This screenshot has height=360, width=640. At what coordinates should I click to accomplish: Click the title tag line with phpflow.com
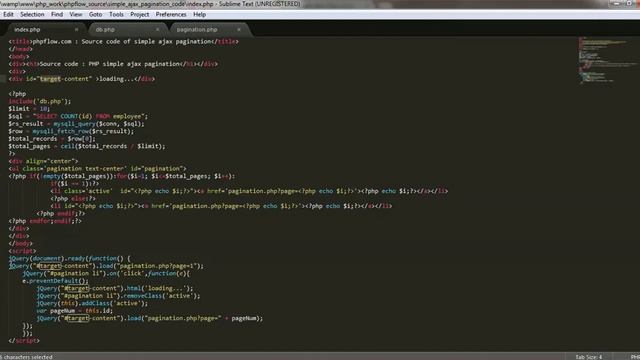click(124, 41)
